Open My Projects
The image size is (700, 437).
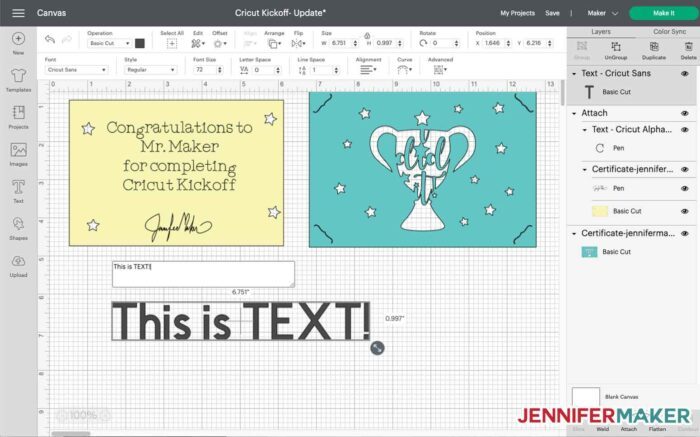(x=517, y=13)
